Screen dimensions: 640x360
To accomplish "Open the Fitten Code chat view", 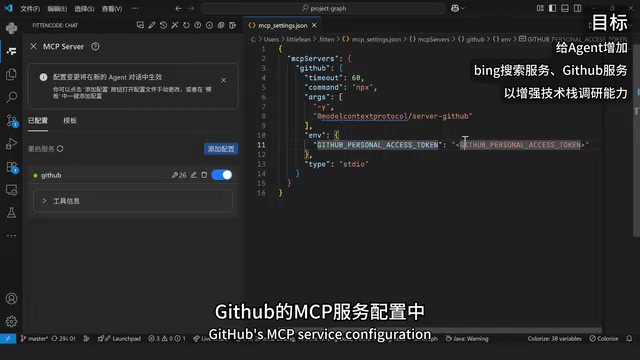I will click(11, 51).
